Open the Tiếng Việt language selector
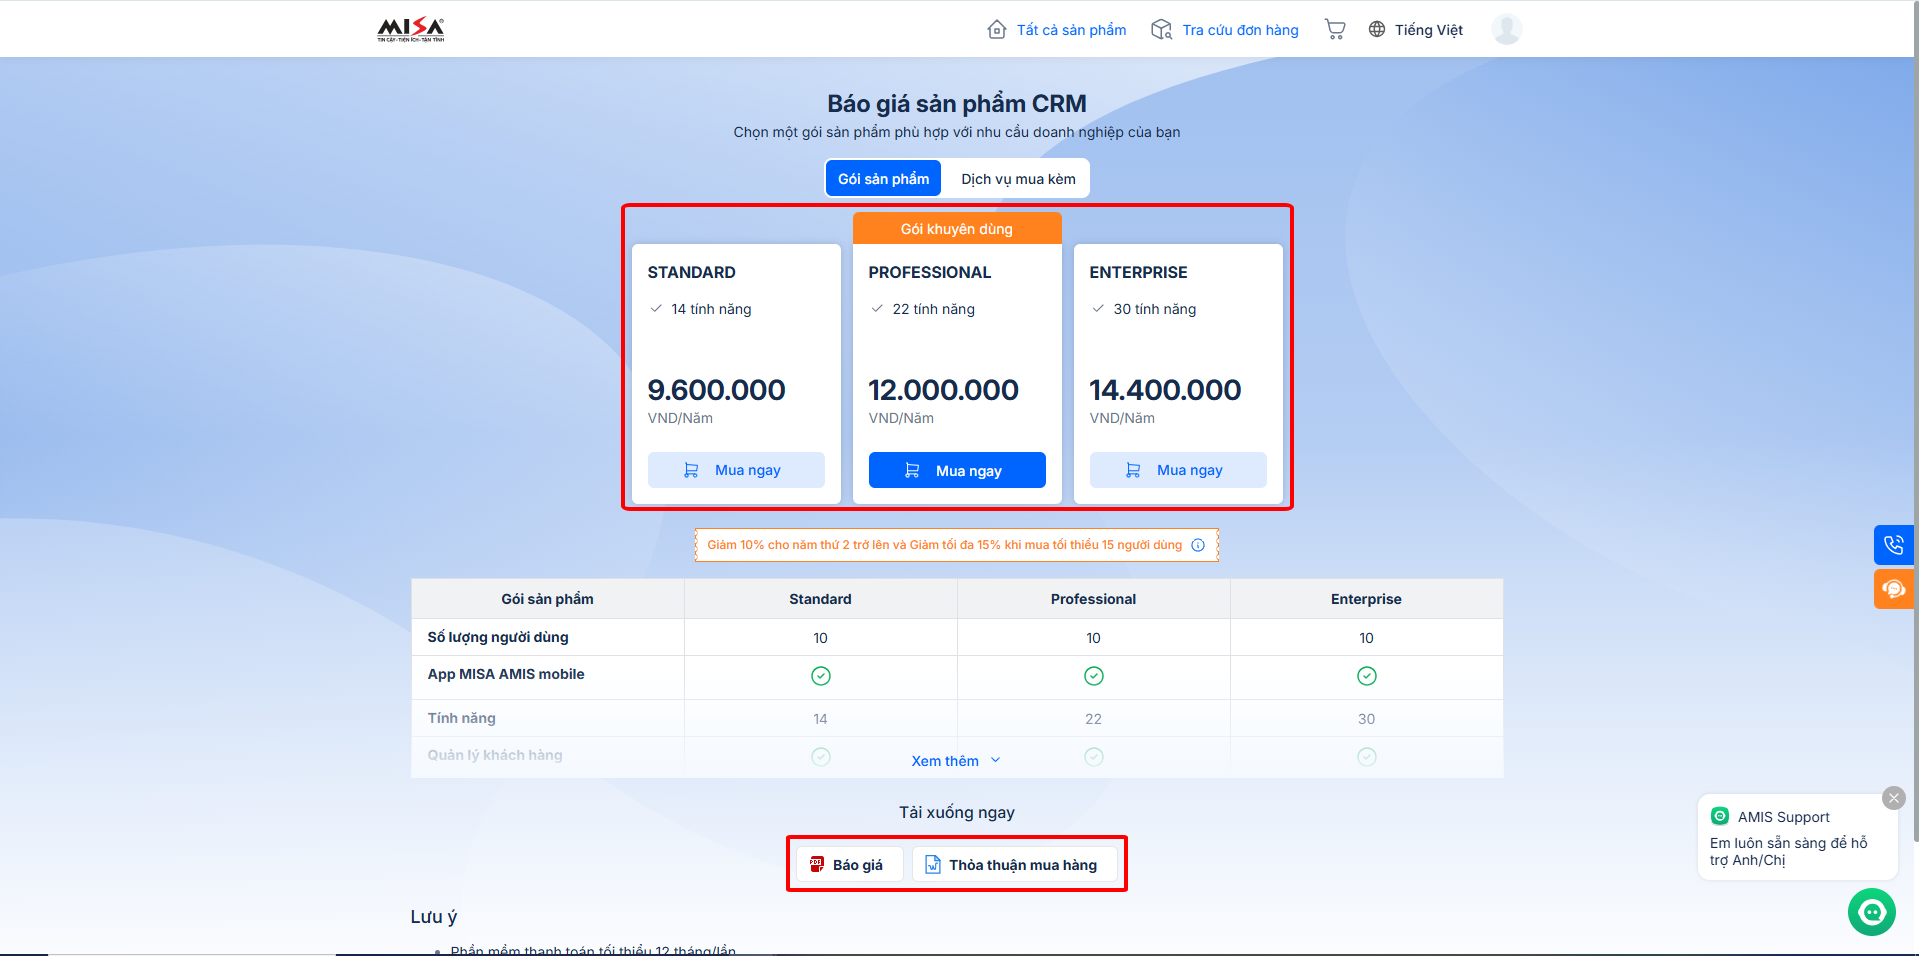The width and height of the screenshot is (1919, 956). 1416,30
